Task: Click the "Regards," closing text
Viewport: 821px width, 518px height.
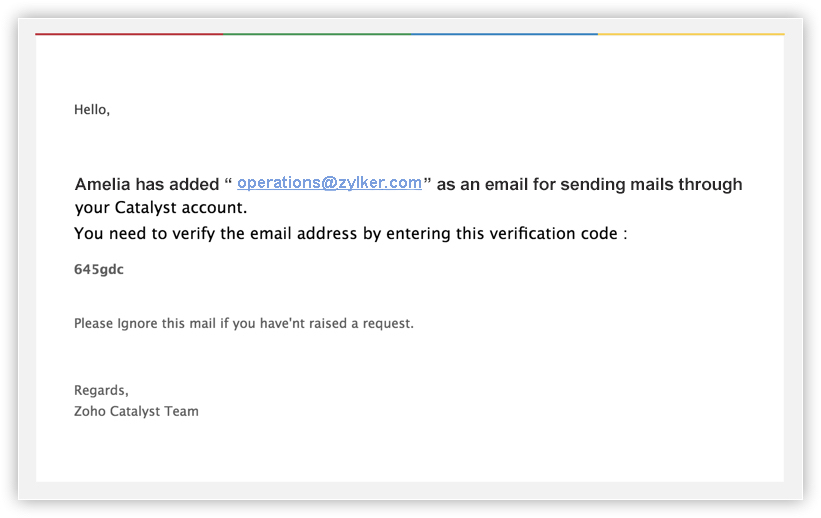Action: click(x=101, y=390)
